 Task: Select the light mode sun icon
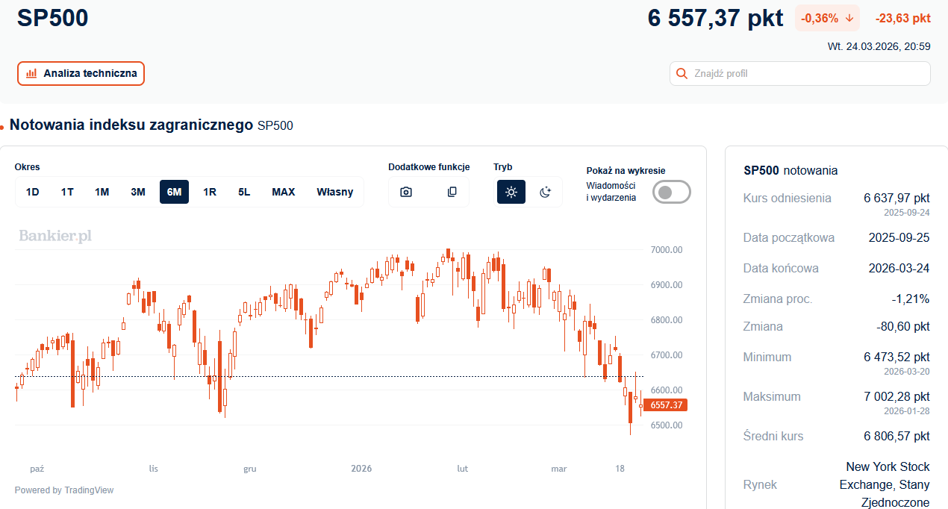pyautogui.click(x=511, y=192)
